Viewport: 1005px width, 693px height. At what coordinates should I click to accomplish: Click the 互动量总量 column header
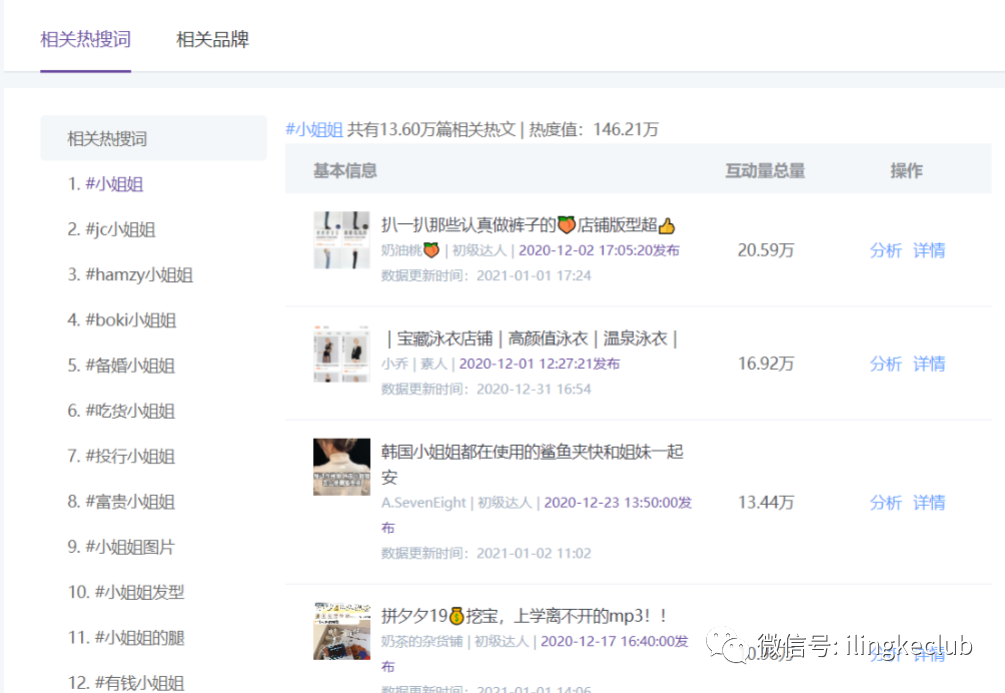(x=765, y=170)
